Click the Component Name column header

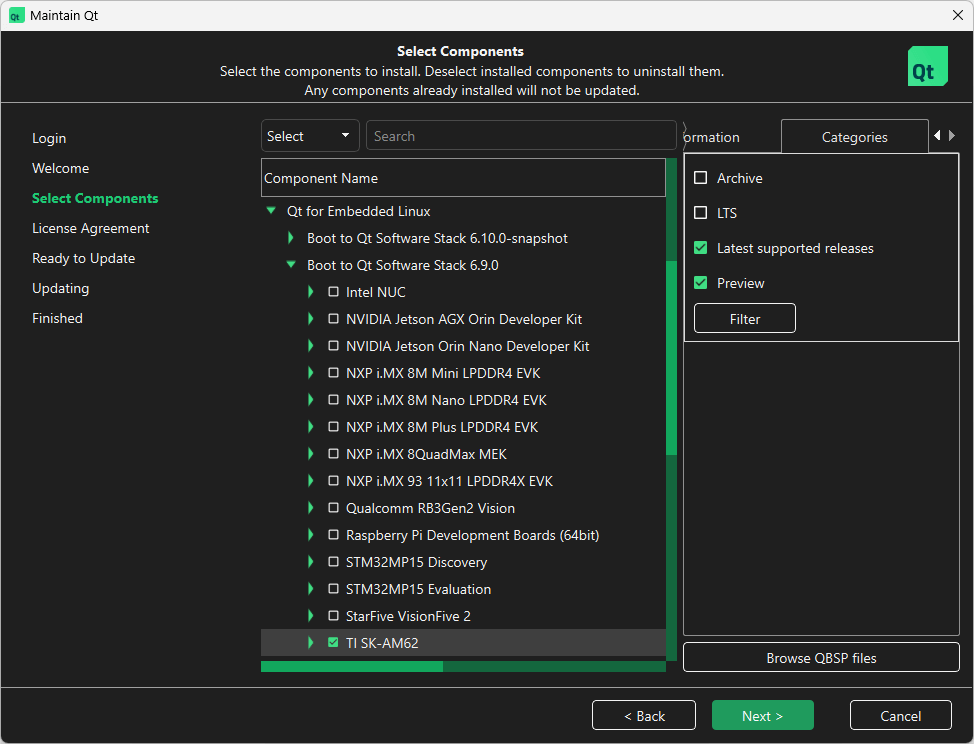(463, 178)
